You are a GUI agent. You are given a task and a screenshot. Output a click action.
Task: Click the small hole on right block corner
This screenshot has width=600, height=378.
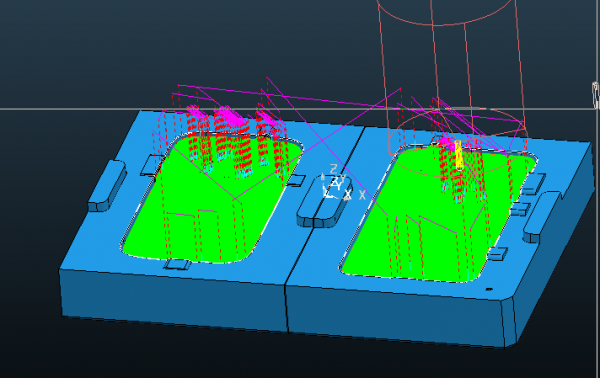point(489,289)
